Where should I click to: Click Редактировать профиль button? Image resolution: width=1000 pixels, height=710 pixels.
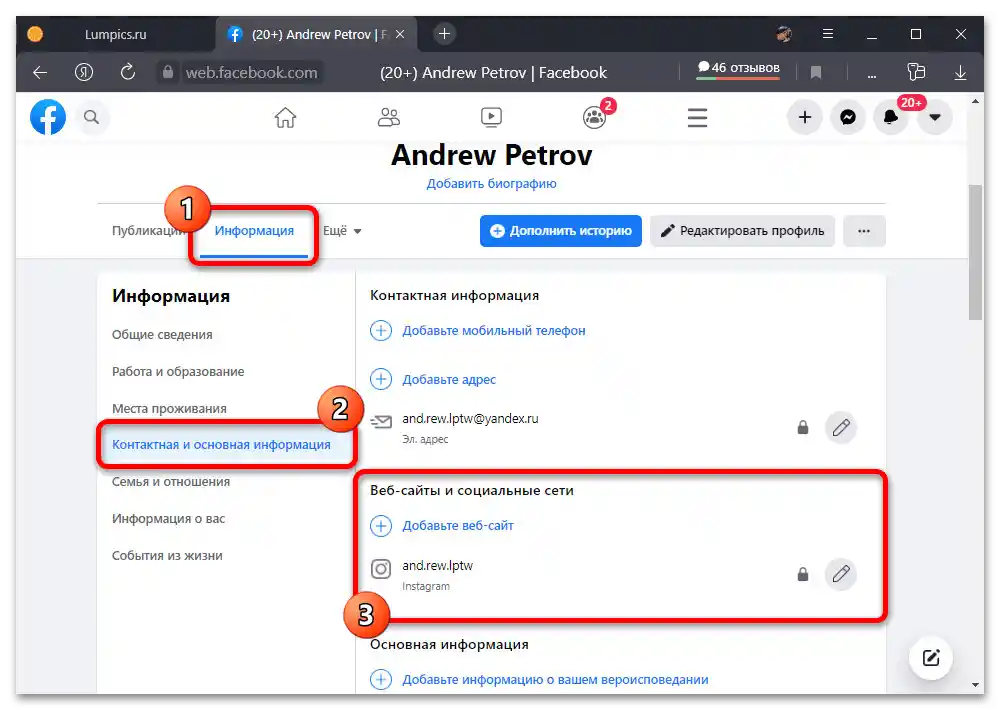coord(742,231)
